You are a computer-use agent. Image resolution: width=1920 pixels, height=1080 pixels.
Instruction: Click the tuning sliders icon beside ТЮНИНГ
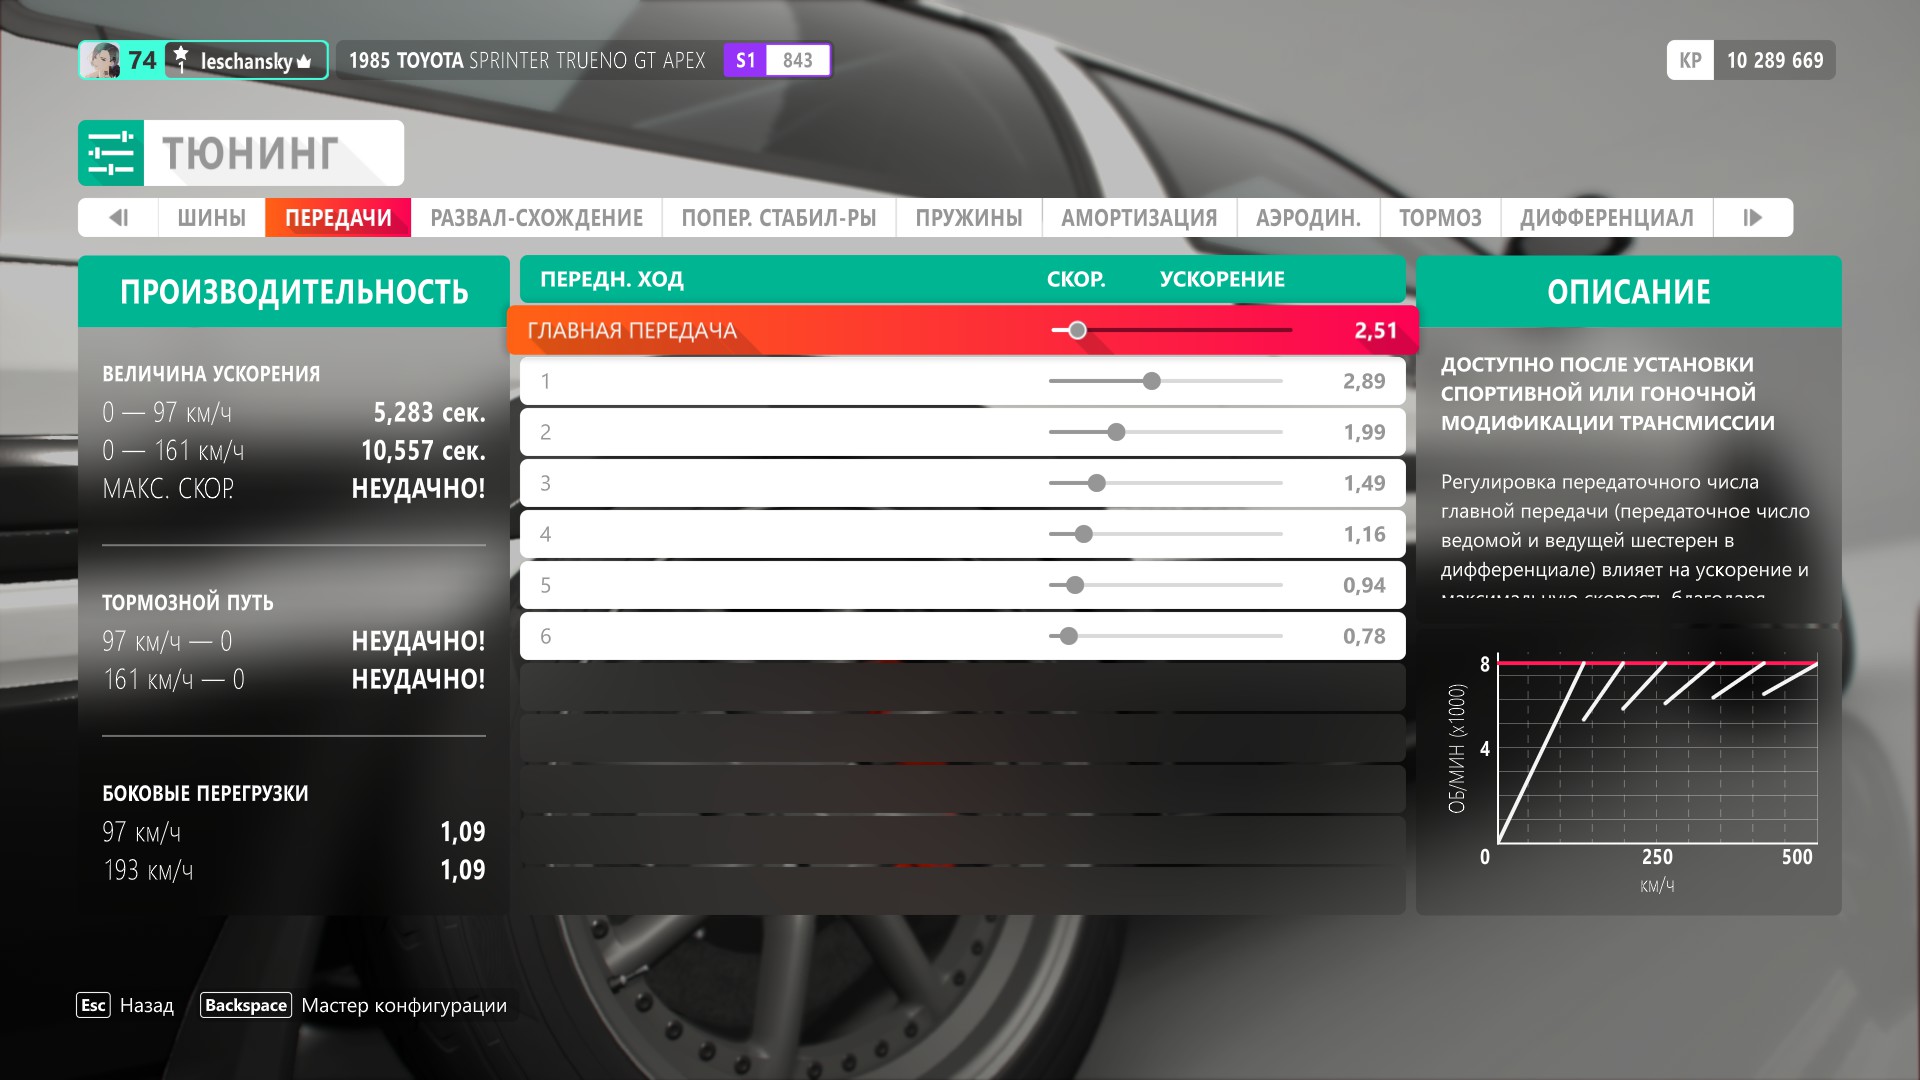click(x=111, y=153)
